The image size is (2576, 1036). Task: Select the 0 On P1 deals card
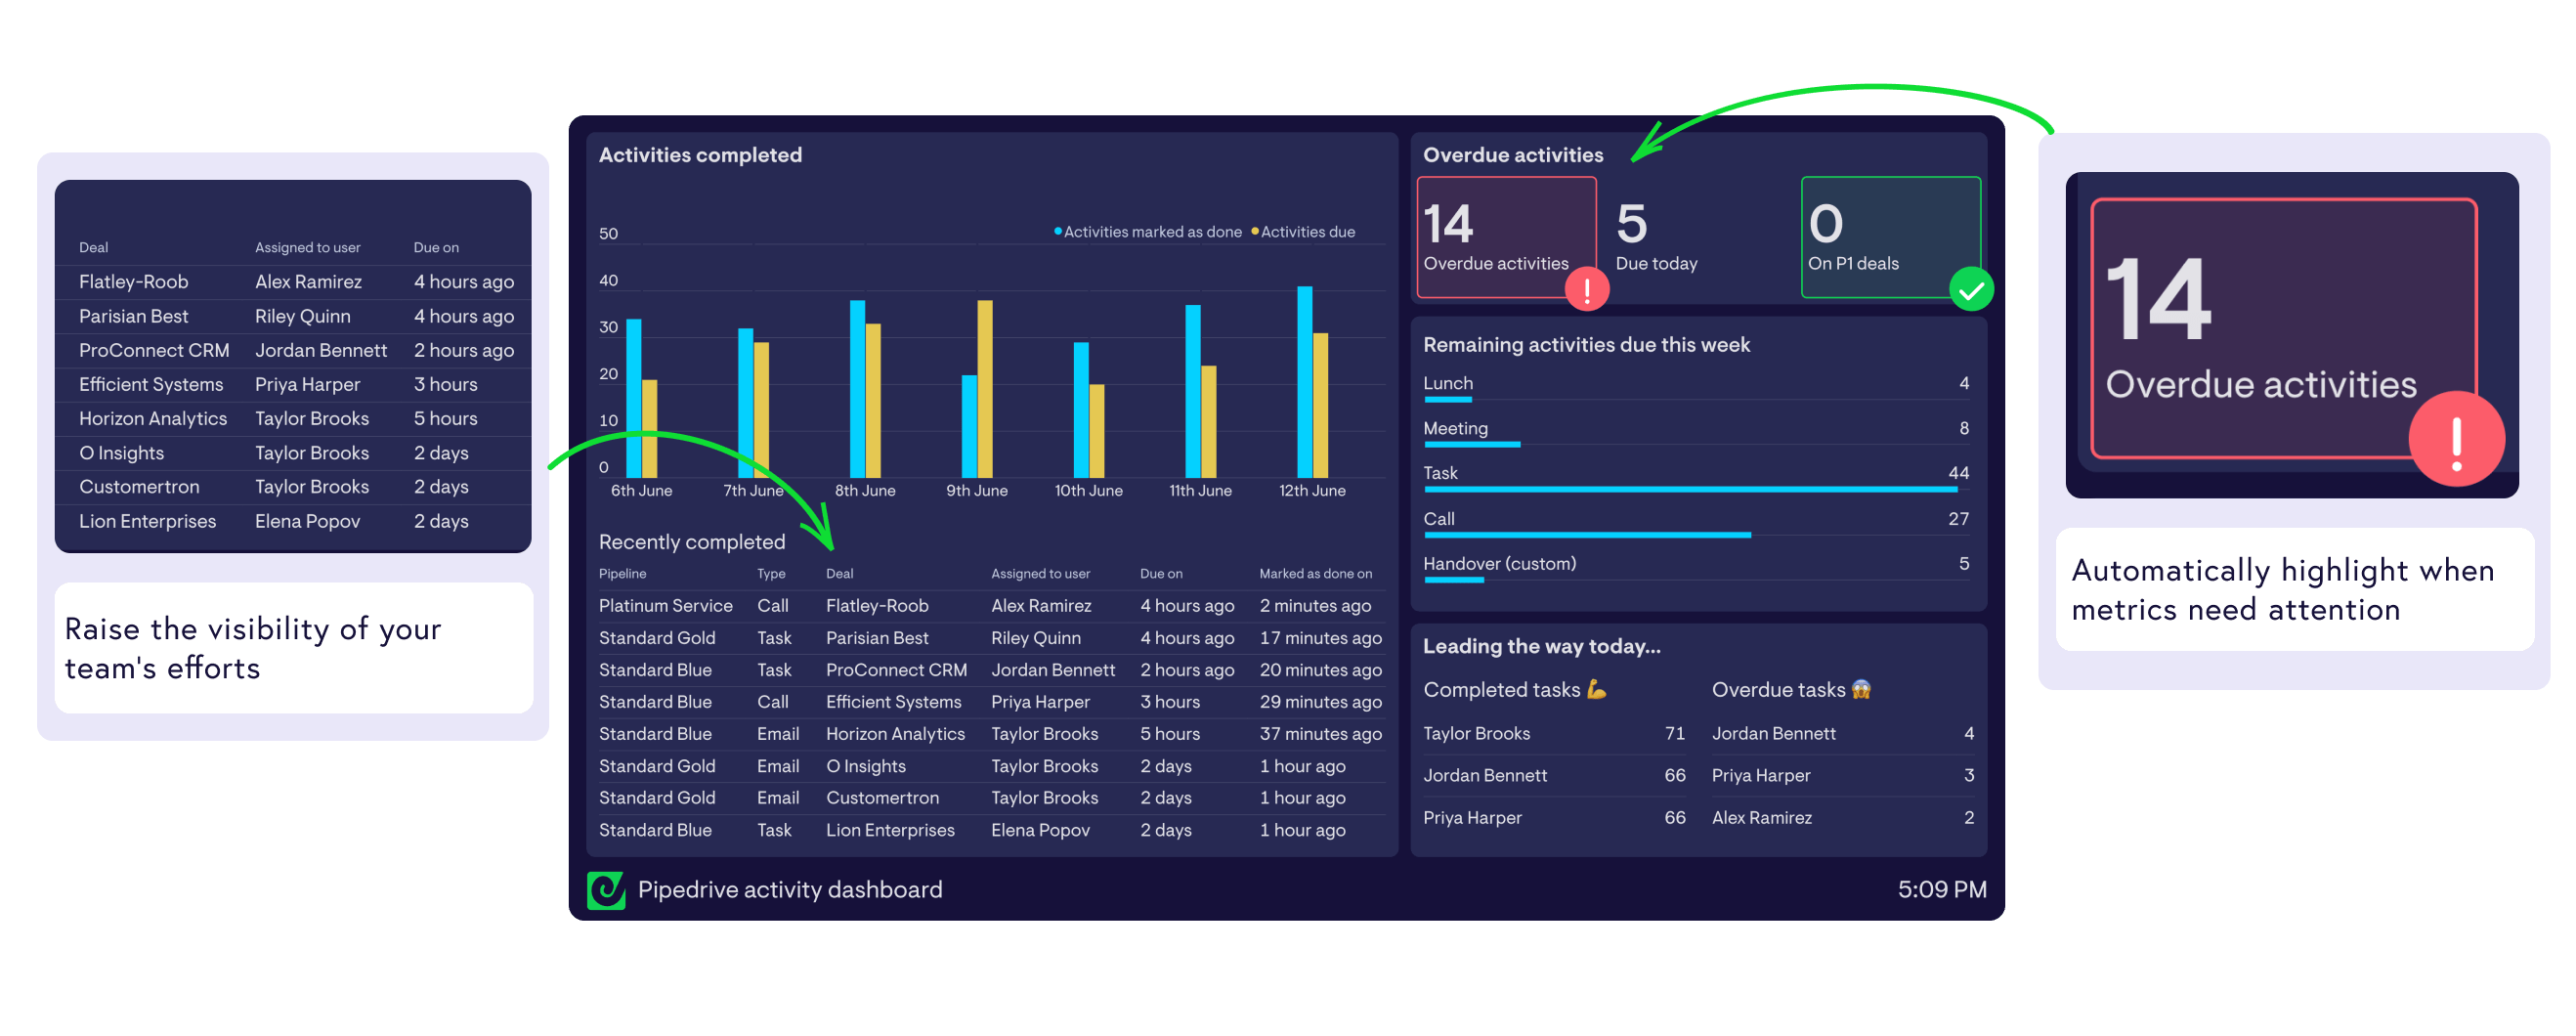pos(1890,238)
